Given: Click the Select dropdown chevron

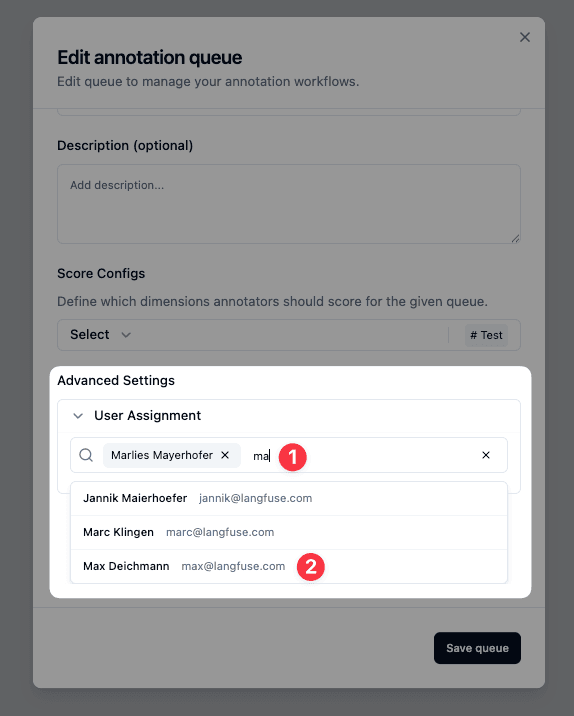Looking at the screenshot, I should tap(126, 335).
